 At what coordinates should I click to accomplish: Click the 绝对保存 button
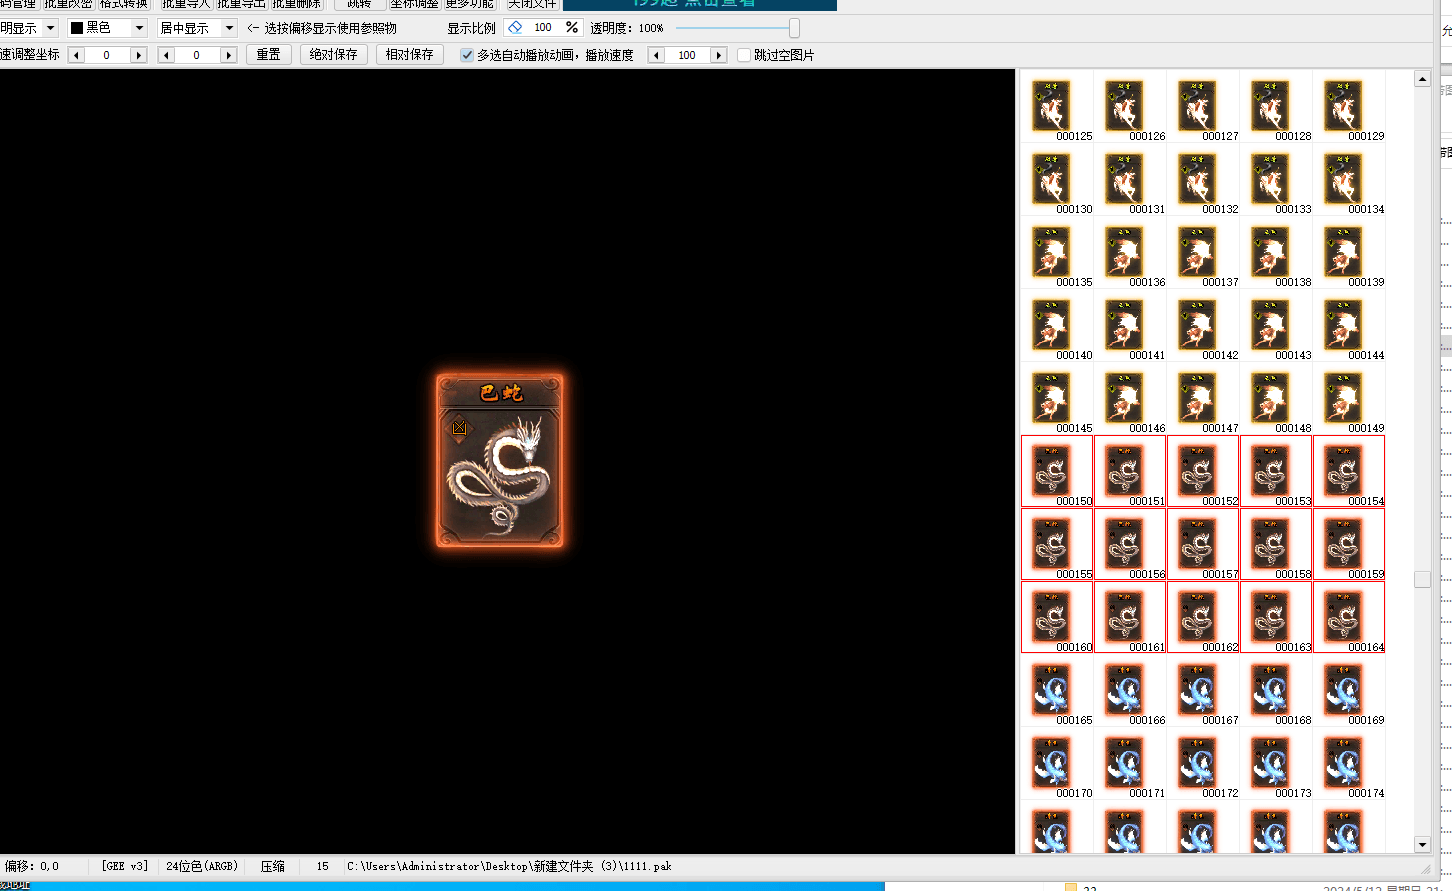(334, 55)
